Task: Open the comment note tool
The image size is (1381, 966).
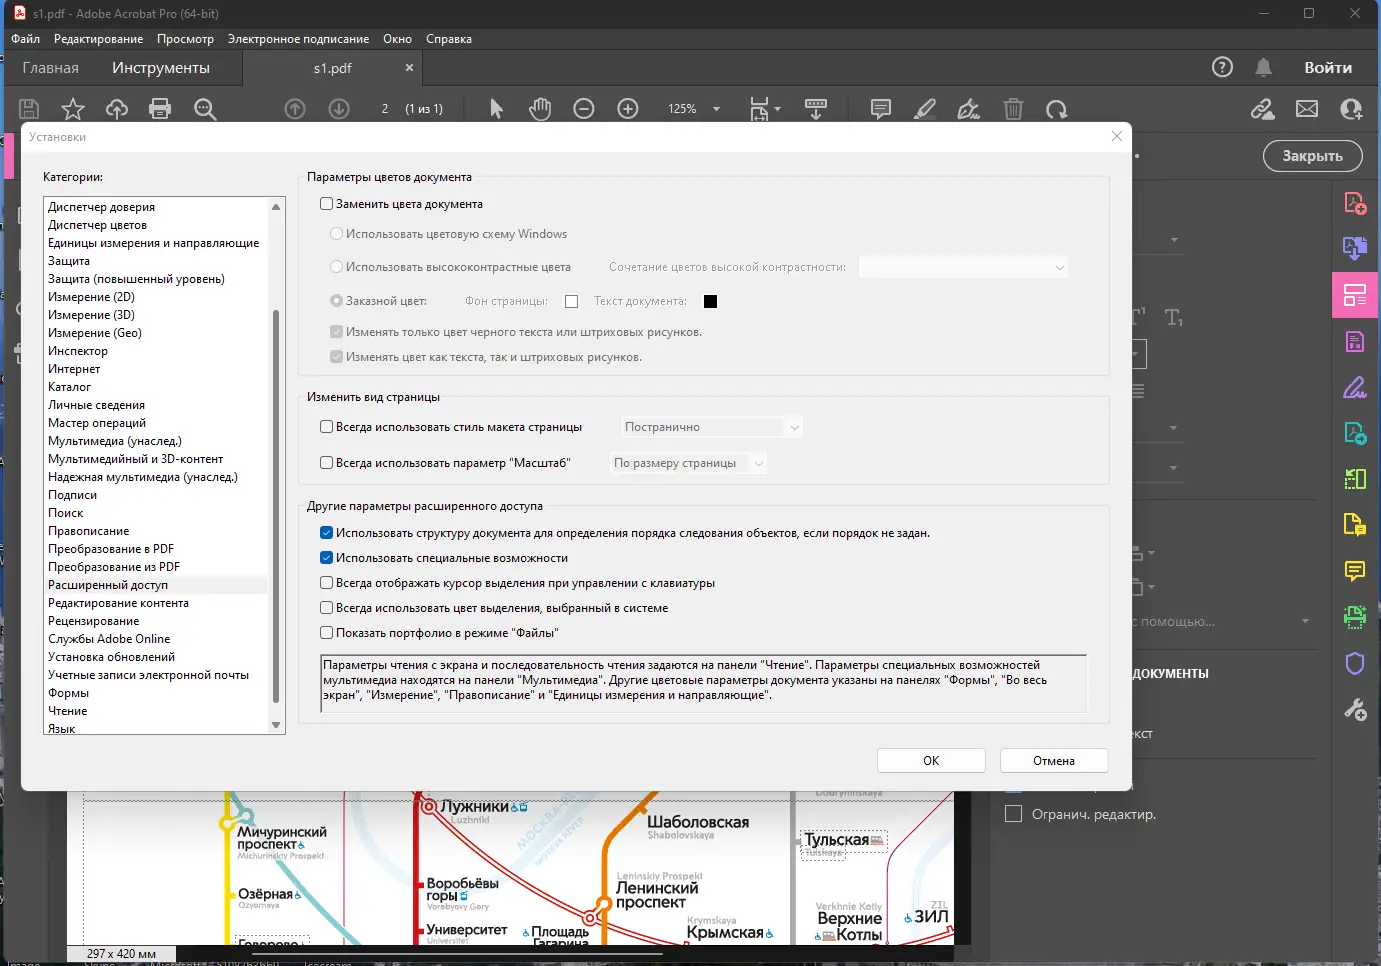Action: (881, 109)
